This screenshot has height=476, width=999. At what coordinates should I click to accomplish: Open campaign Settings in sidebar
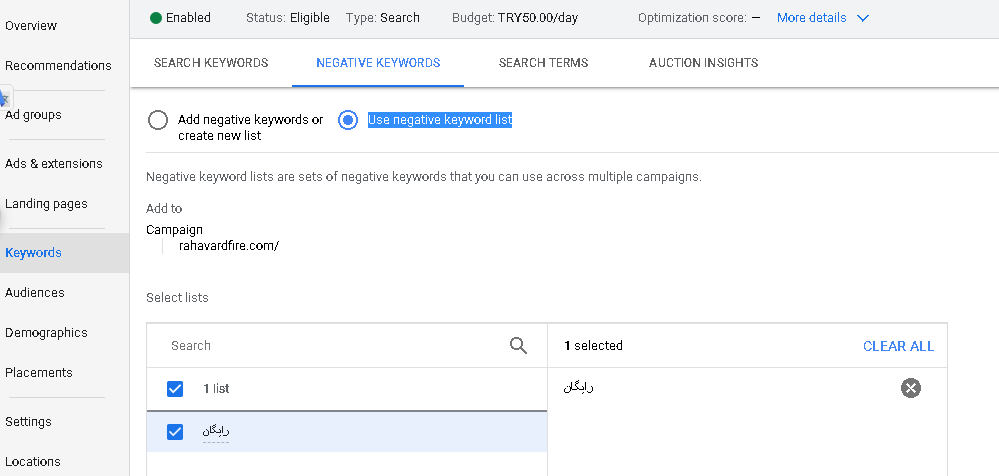click(28, 421)
